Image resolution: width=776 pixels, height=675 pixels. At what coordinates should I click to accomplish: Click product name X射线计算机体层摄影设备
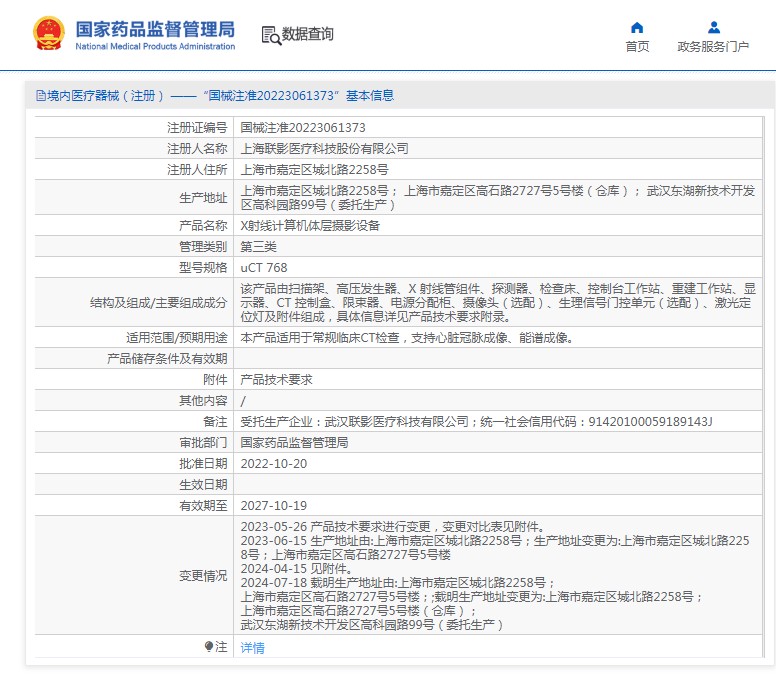(x=311, y=226)
